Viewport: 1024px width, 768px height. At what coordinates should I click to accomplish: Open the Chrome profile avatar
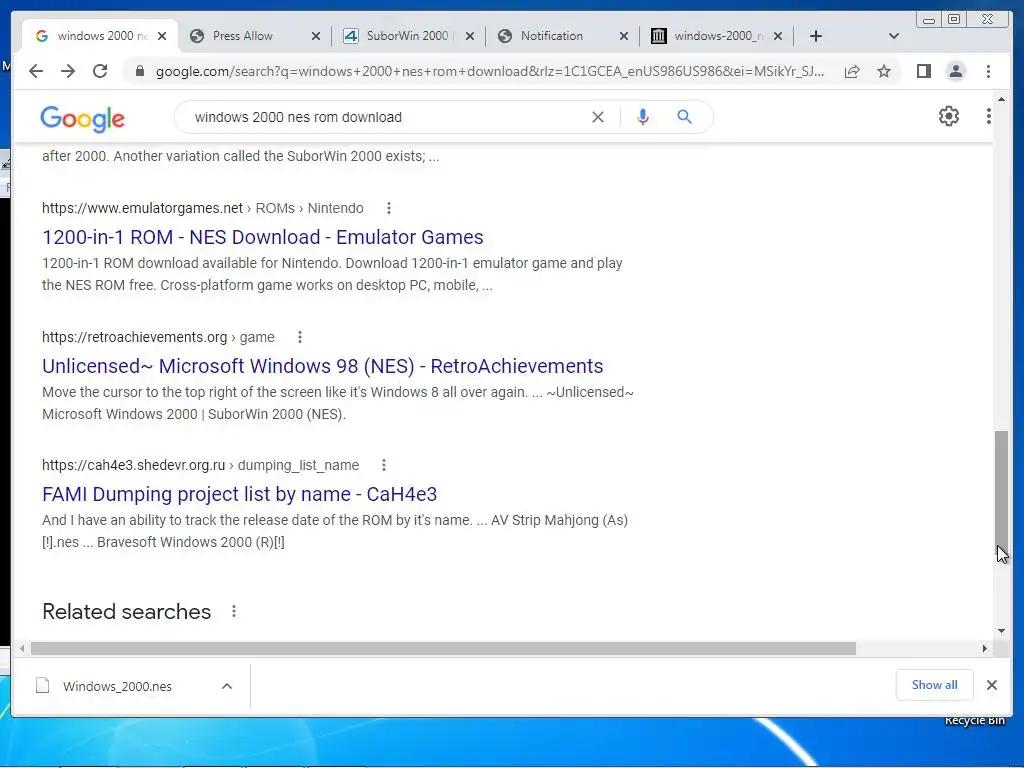point(955,71)
